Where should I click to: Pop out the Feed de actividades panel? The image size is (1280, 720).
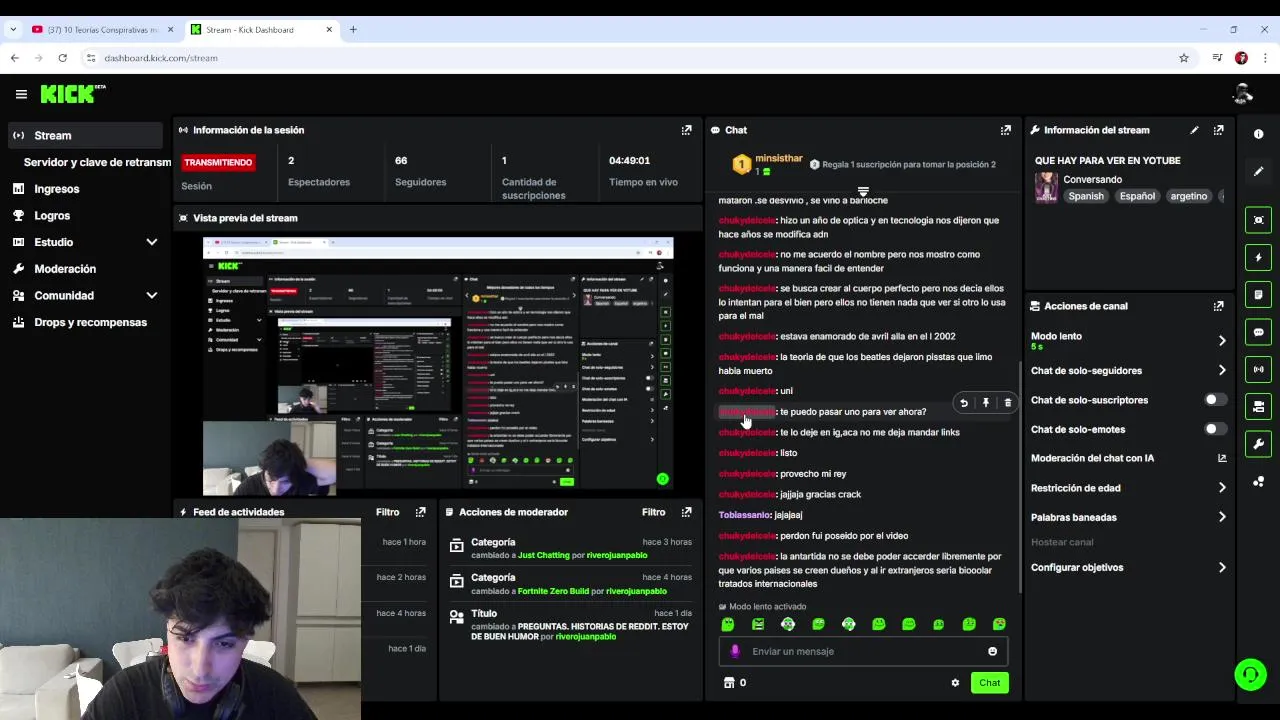coord(420,512)
